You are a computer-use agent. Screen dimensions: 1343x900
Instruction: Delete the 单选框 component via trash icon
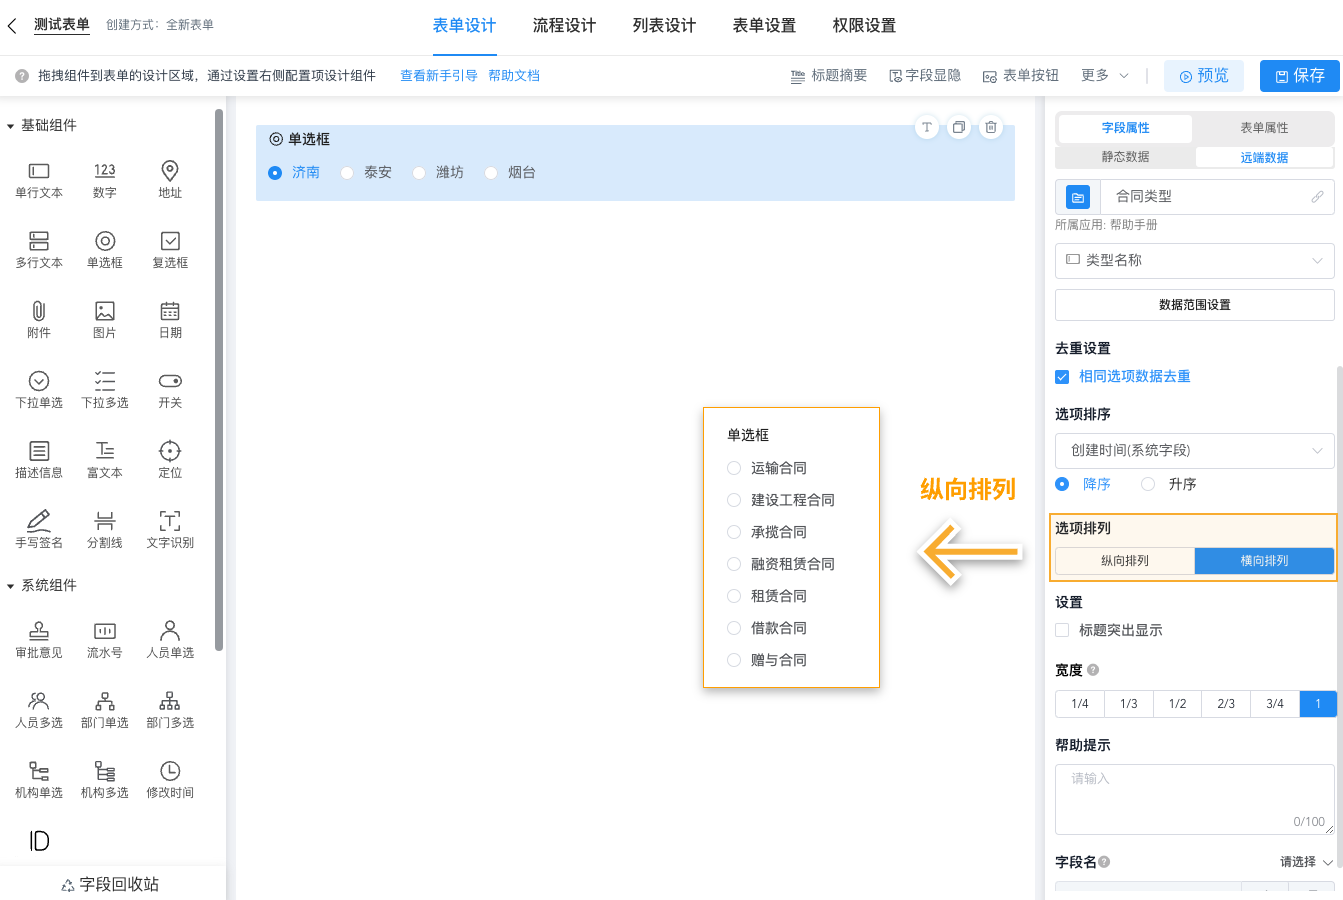click(991, 127)
